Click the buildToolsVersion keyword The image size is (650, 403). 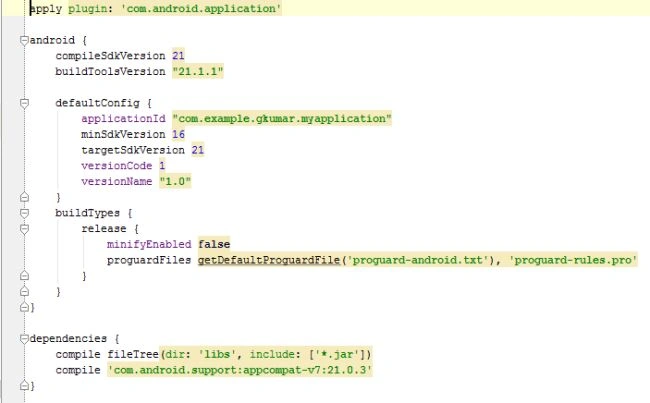[110, 71]
